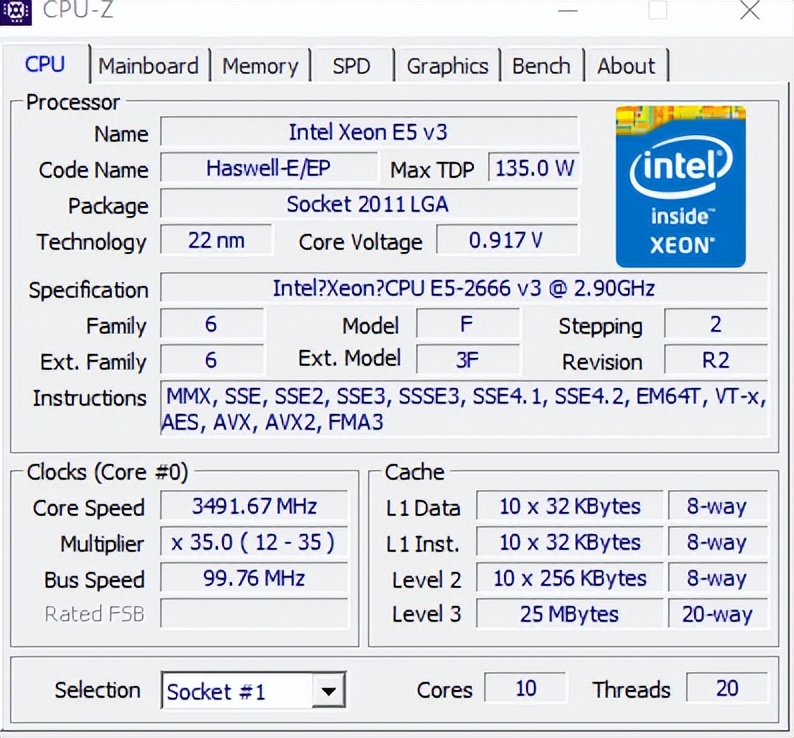
Task: Click the Revision value R2
Action: click(716, 360)
